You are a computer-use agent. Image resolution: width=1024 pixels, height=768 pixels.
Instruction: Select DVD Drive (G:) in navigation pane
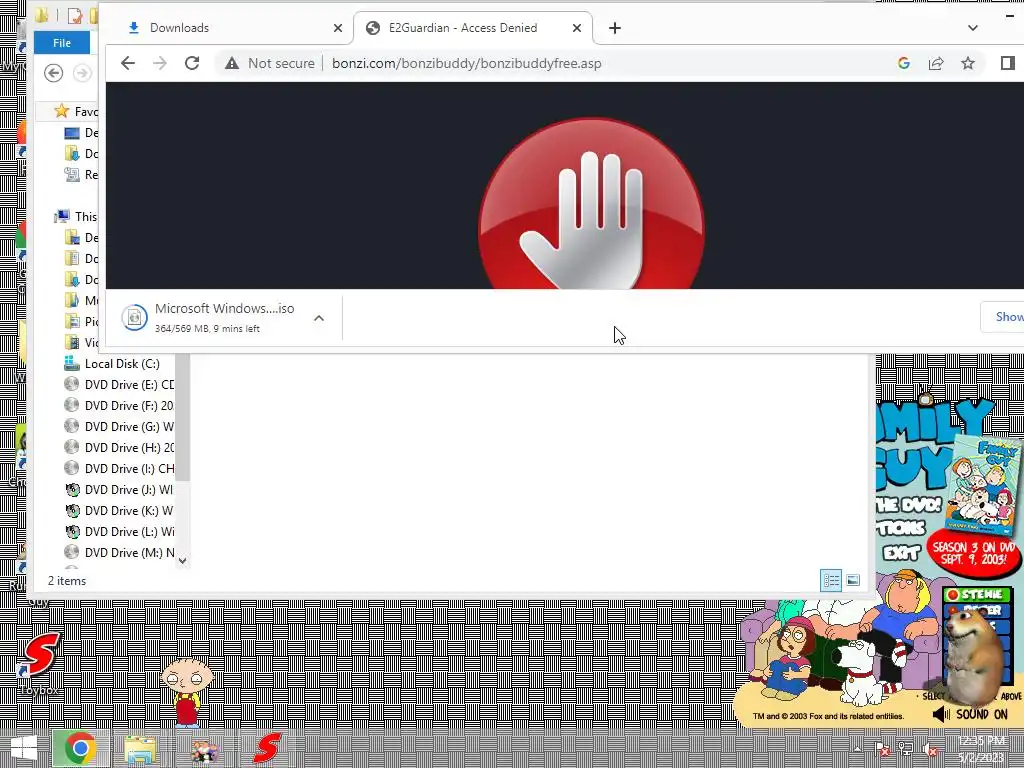[x=119, y=426]
